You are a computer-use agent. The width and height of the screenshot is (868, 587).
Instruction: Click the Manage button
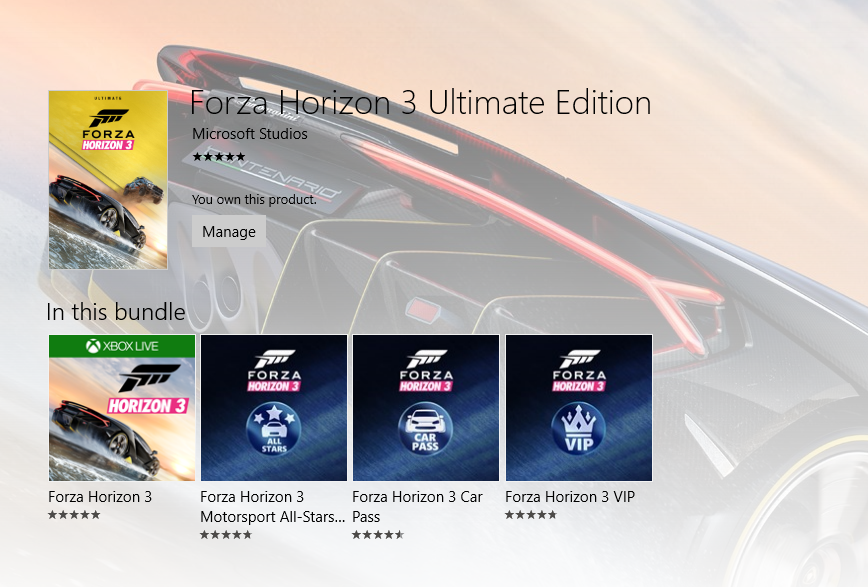point(229,231)
